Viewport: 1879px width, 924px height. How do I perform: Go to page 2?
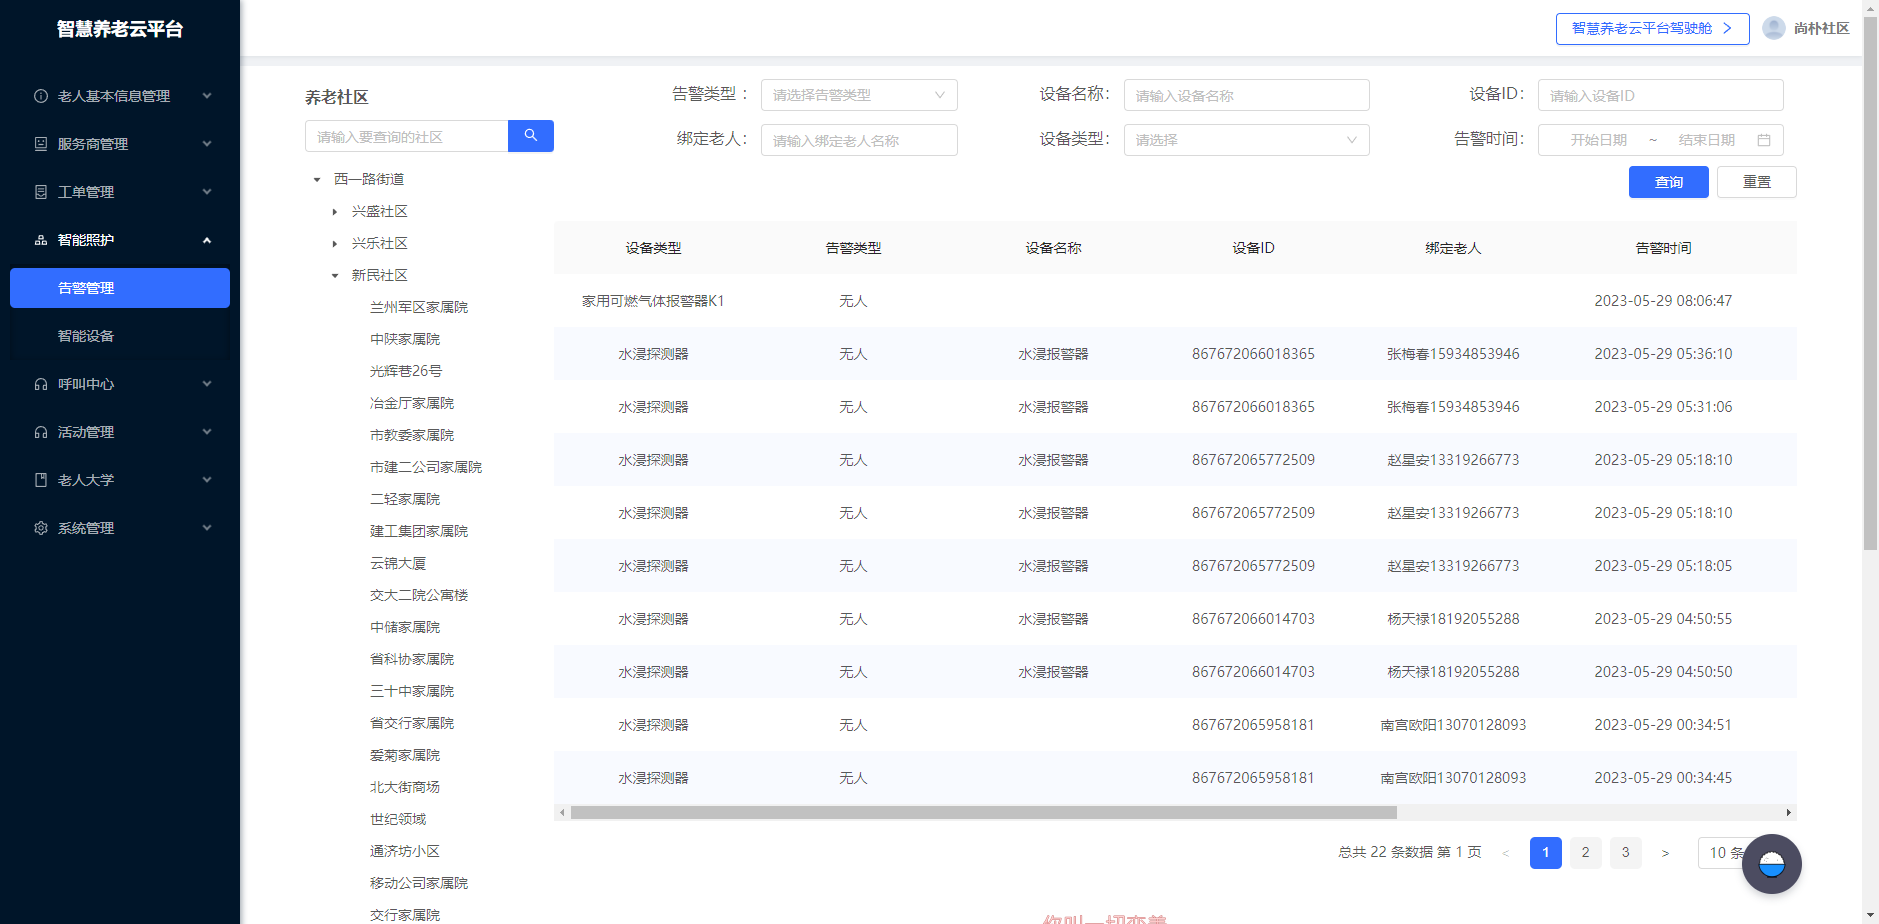click(1585, 853)
